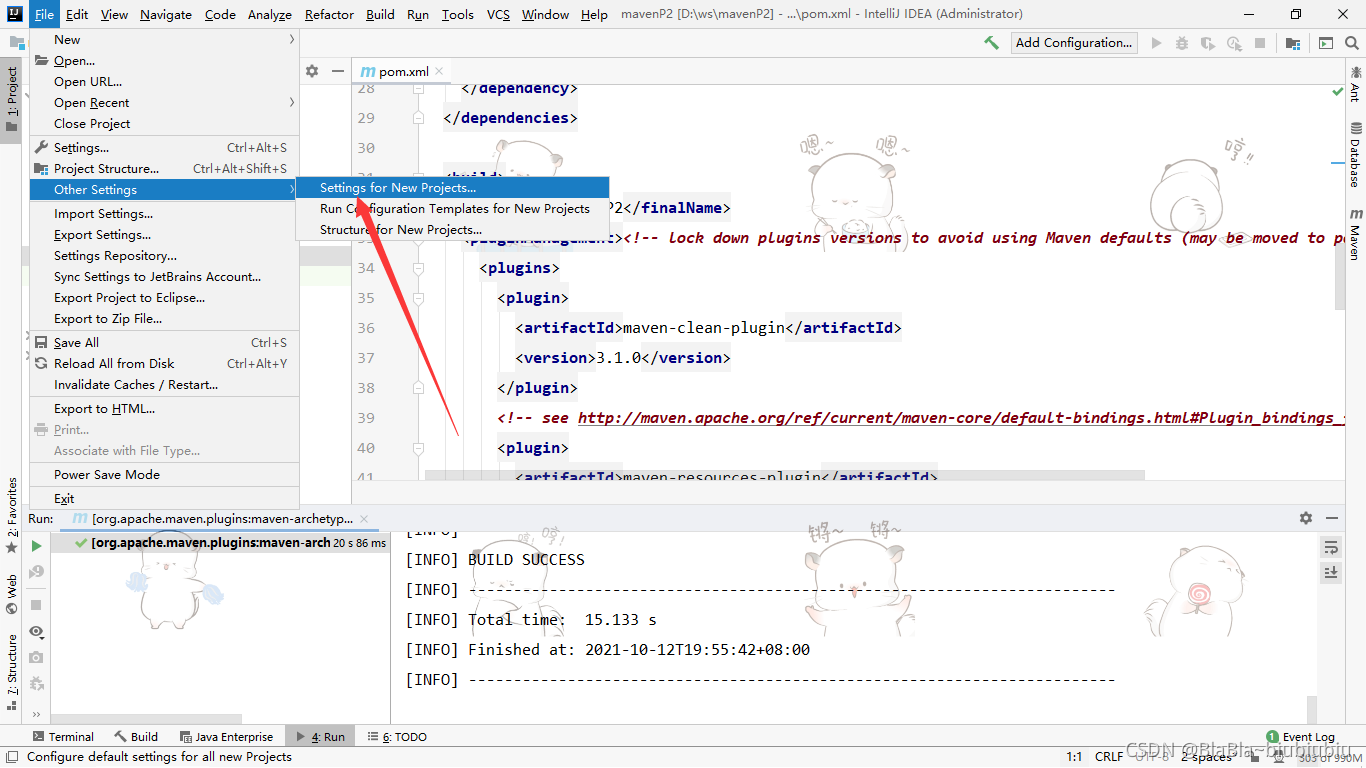Open Run panel settings gear icon

point(1305,518)
